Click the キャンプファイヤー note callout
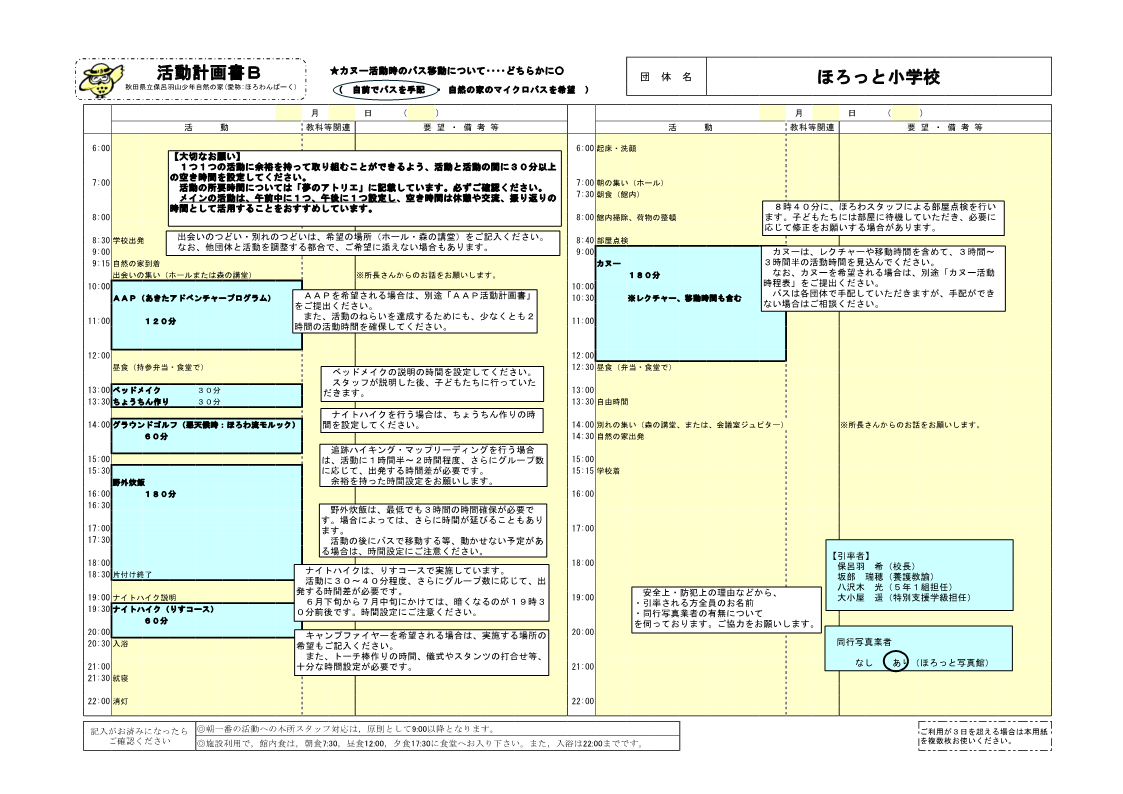This screenshot has width=1123, height=794. click(423, 651)
